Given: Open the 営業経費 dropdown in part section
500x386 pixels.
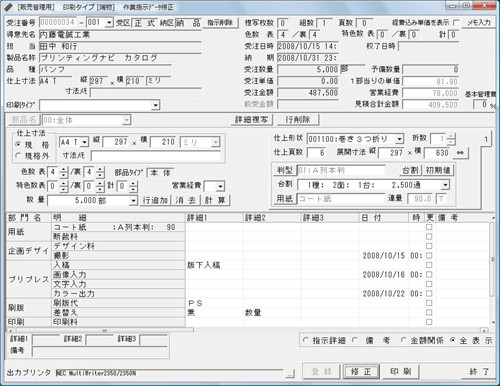Looking at the screenshot, I should [x=220, y=187].
